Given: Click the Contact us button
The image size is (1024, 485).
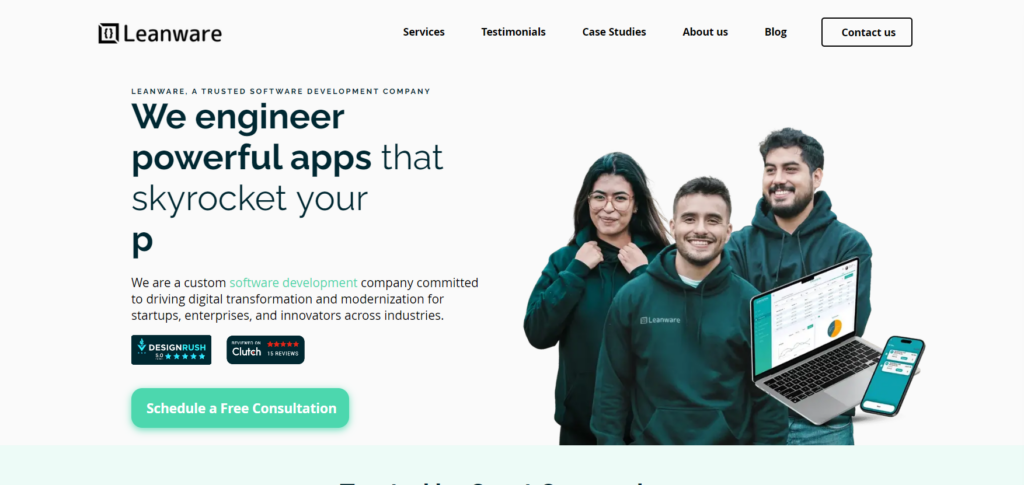Looking at the screenshot, I should click(867, 32).
